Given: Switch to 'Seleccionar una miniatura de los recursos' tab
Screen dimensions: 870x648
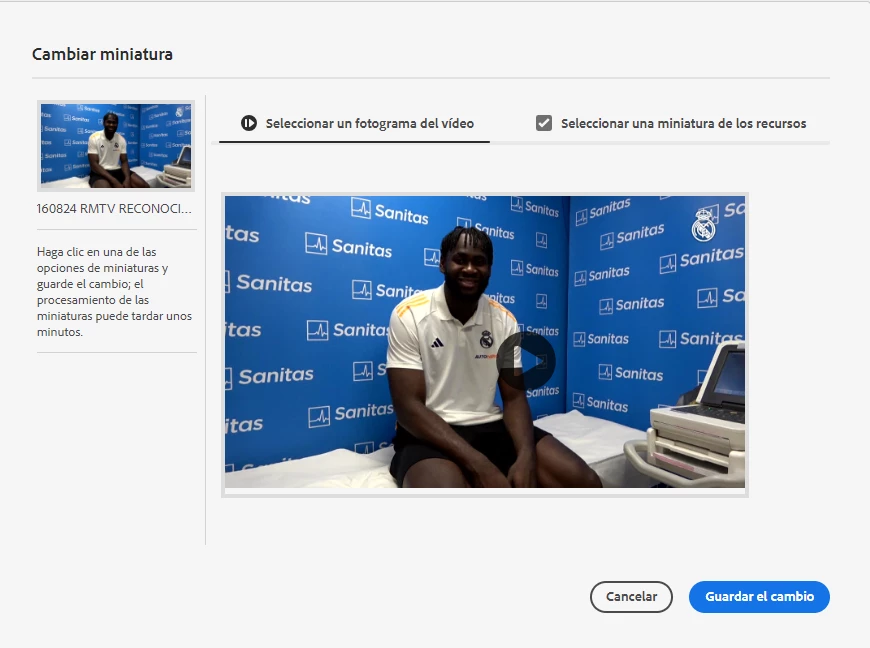Looking at the screenshot, I should tap(671, 123).
